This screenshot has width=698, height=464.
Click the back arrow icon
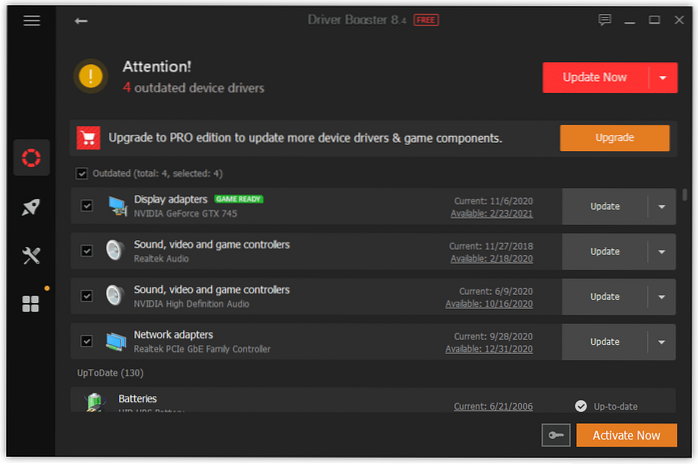(x=81, y=20)
